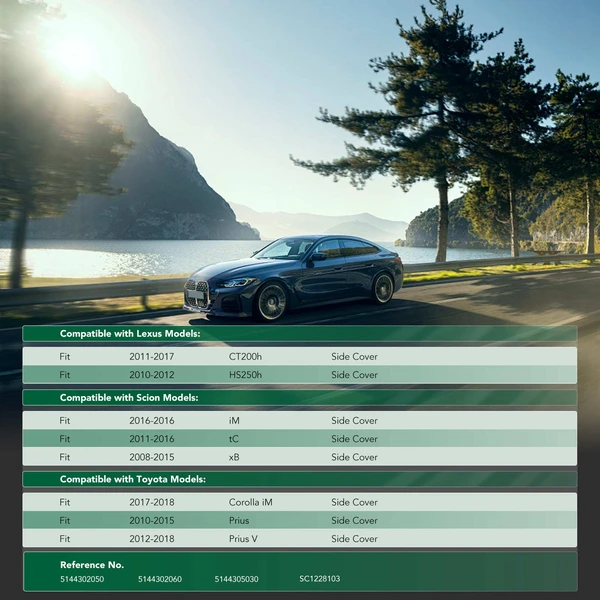Screen dimensions: 600x600
Task: Select the Scion xB model cell
Action: [x=234, y=457]
